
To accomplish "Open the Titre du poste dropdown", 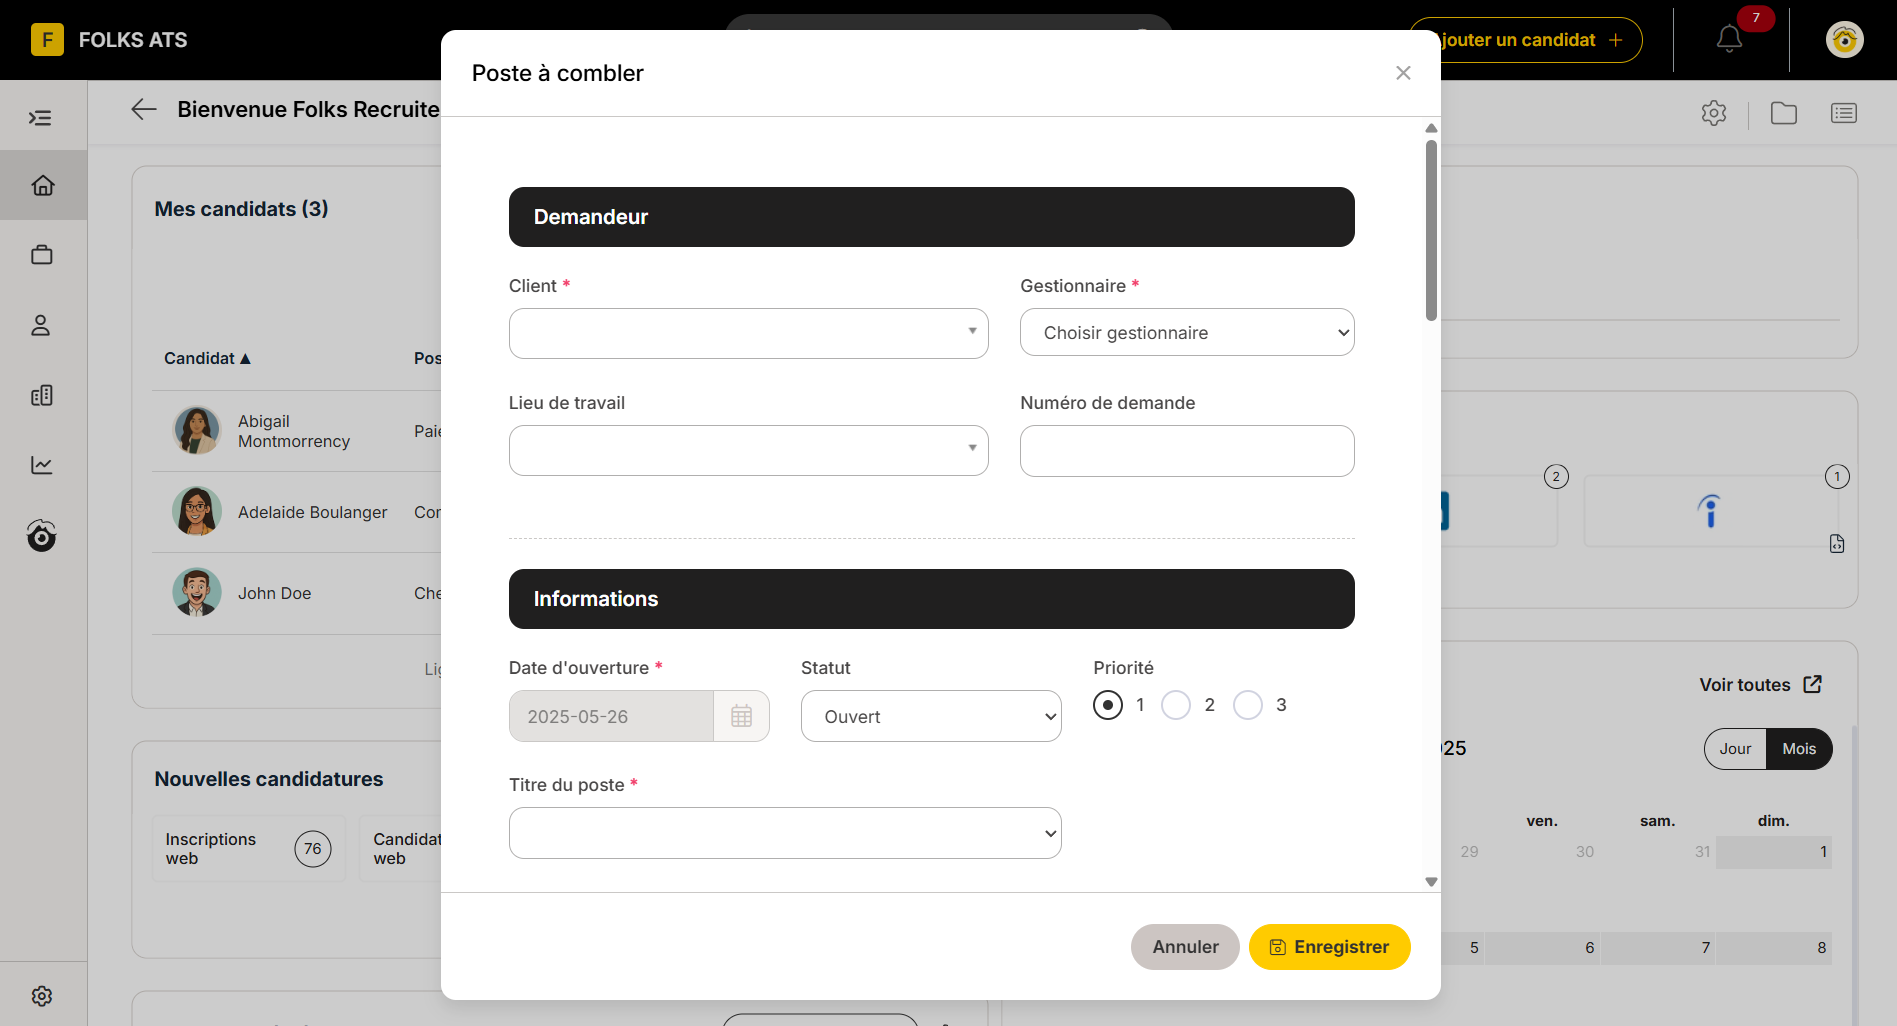I will click(785, 833).
